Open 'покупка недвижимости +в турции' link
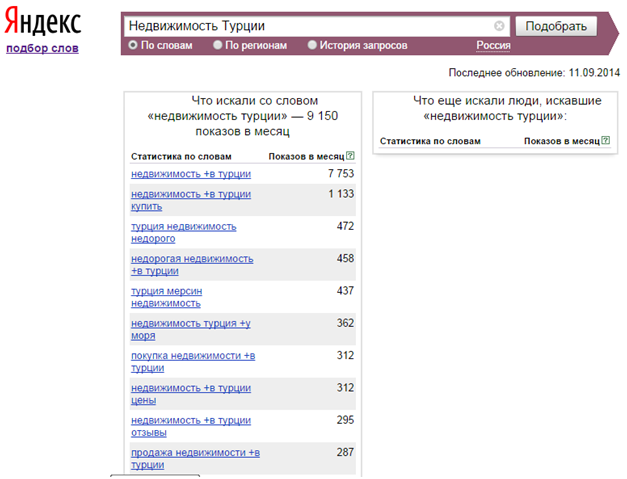This screenshot has width=627, height=479. point(193,362)
